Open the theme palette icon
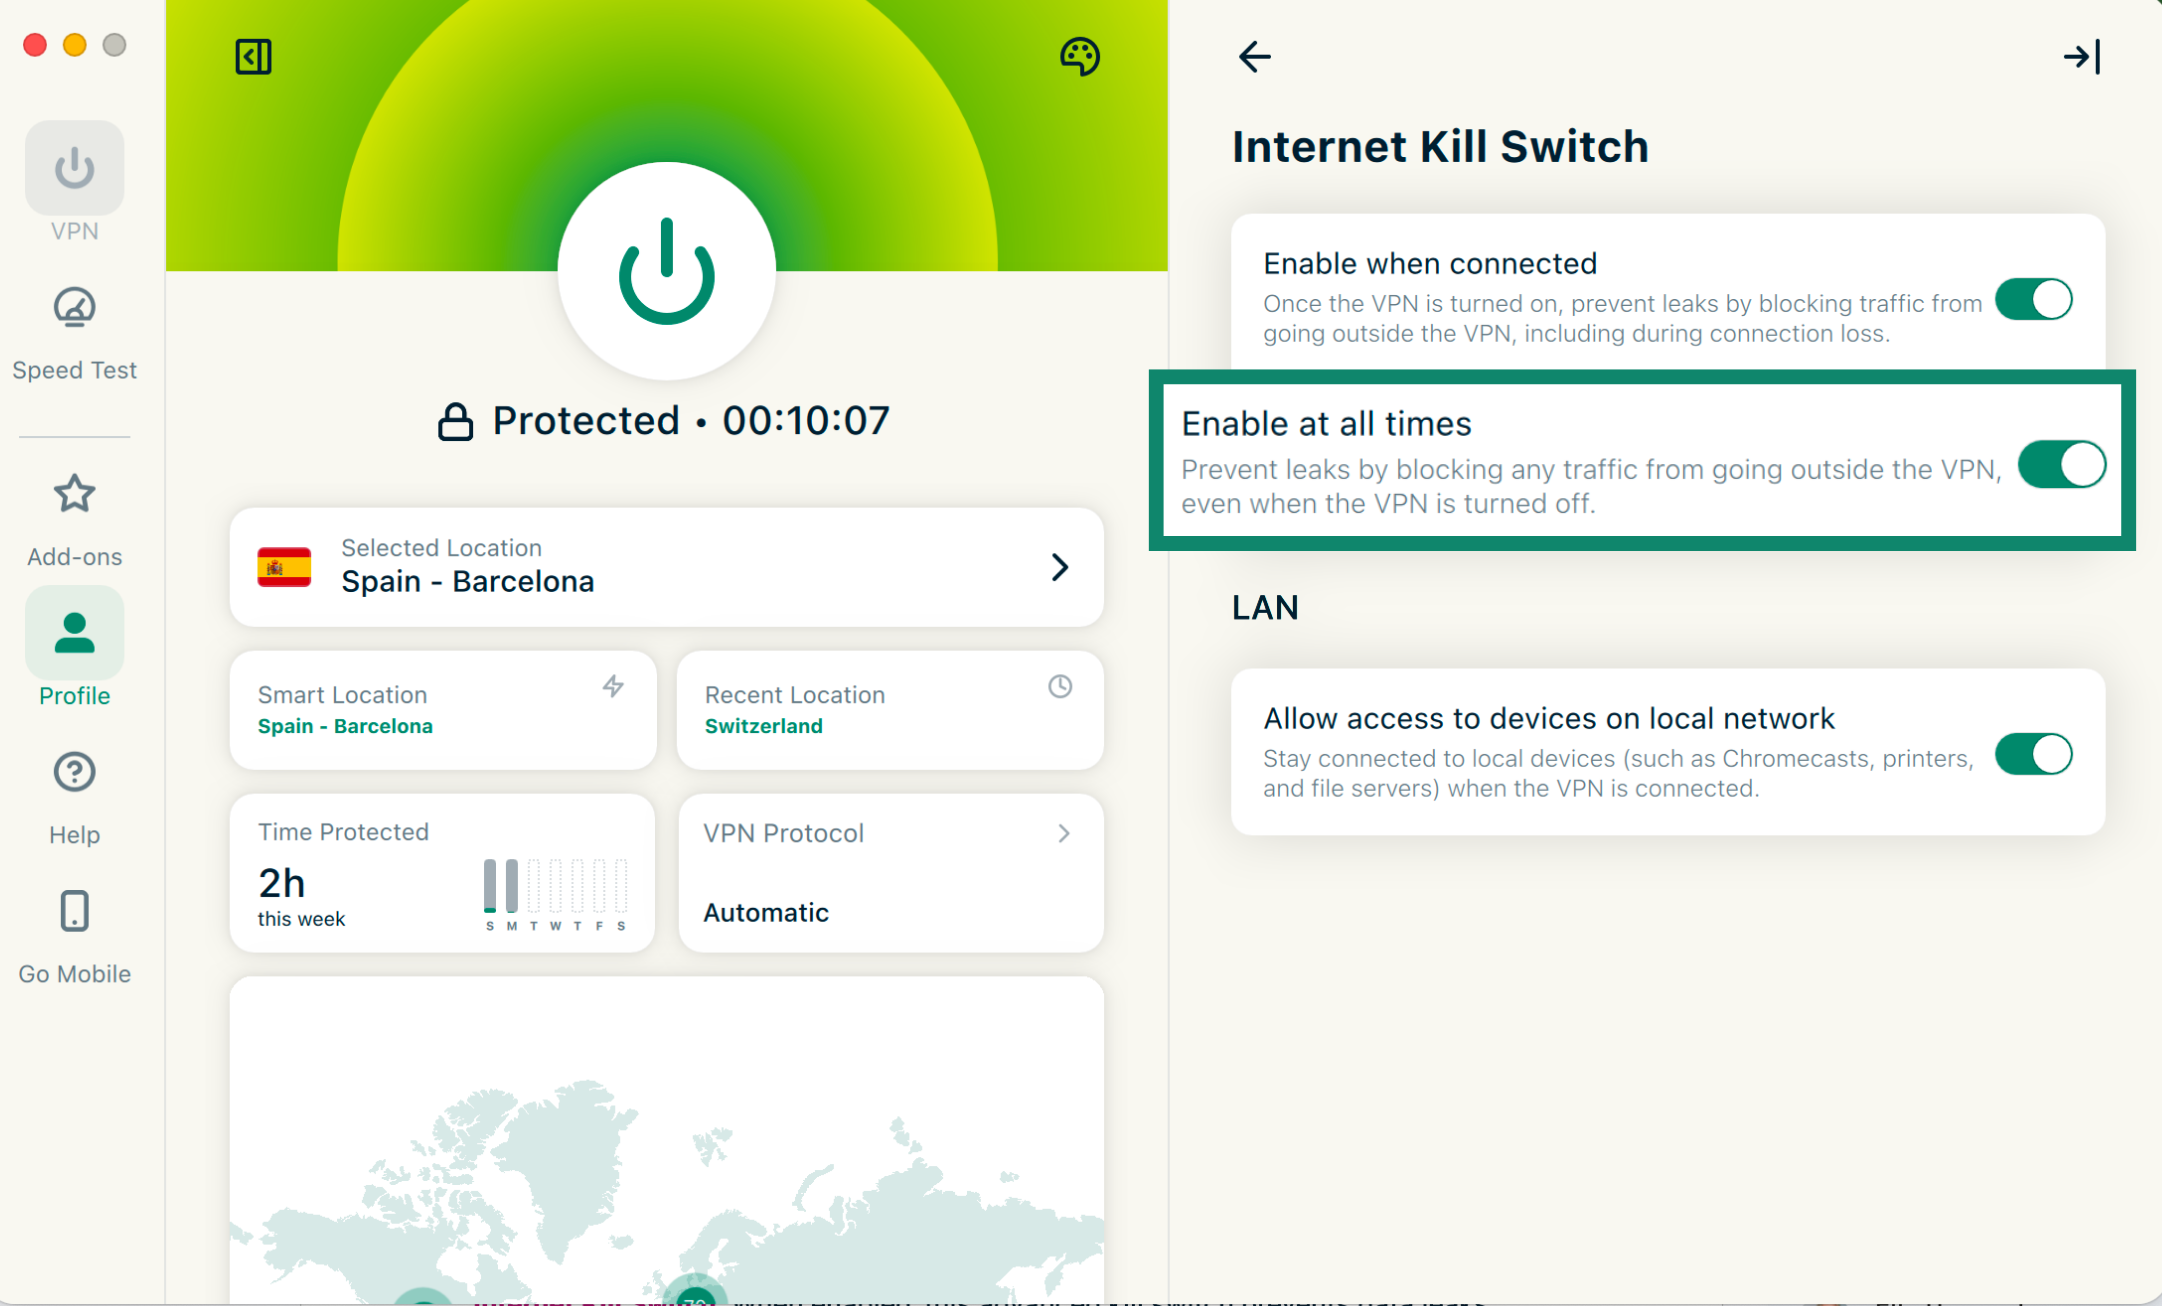 (x=1079, y=57)
